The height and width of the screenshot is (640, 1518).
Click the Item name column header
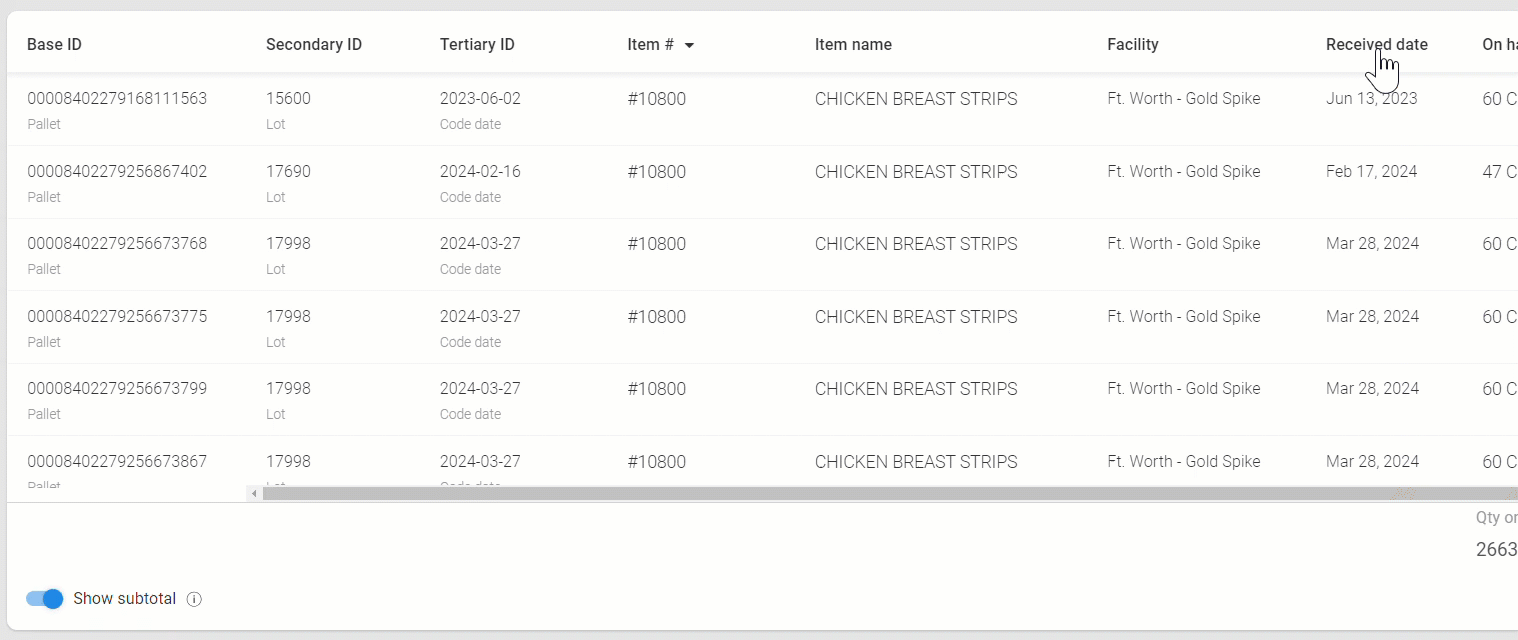(x=853, y=44)
